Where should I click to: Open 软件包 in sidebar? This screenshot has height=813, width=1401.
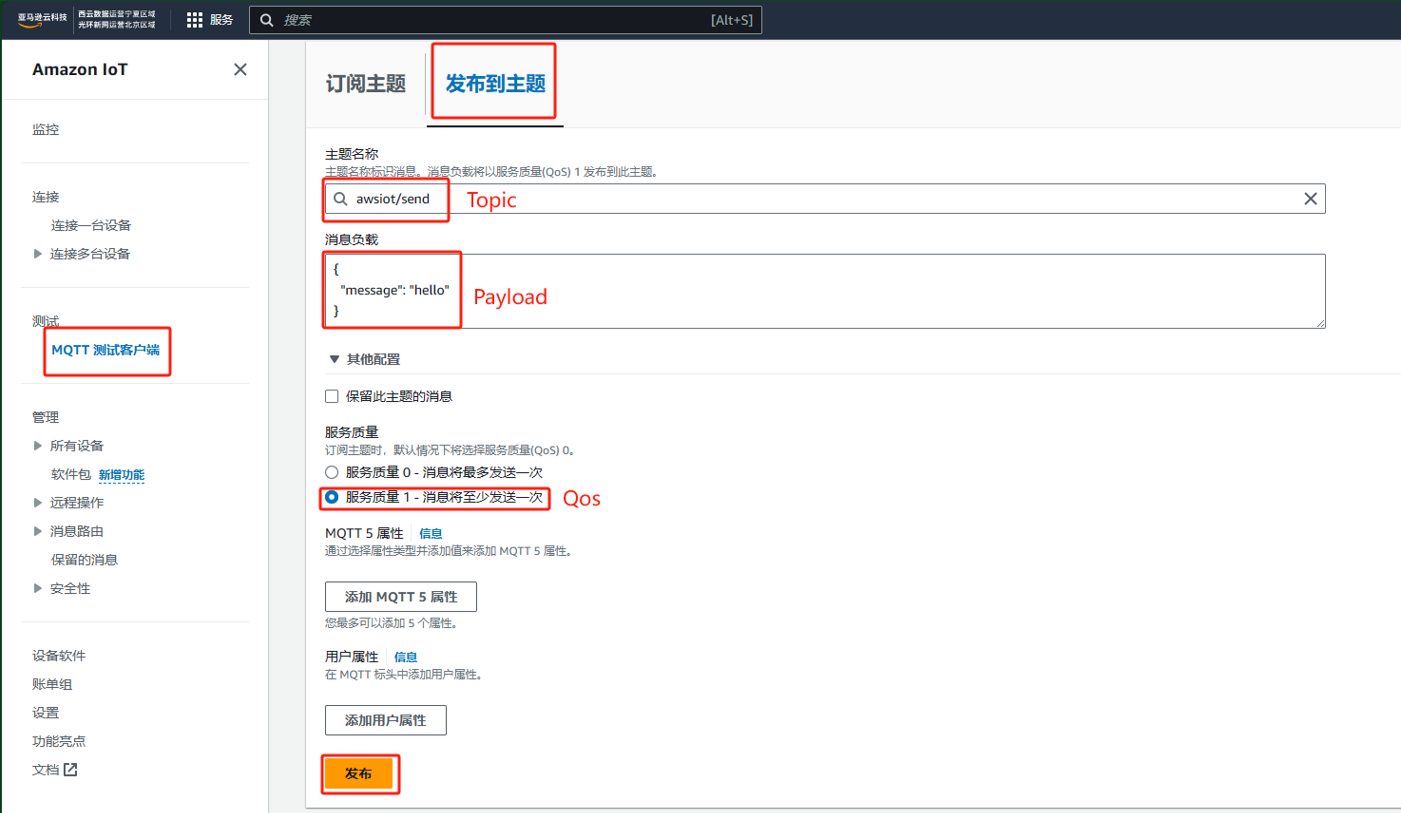(71, 474)
